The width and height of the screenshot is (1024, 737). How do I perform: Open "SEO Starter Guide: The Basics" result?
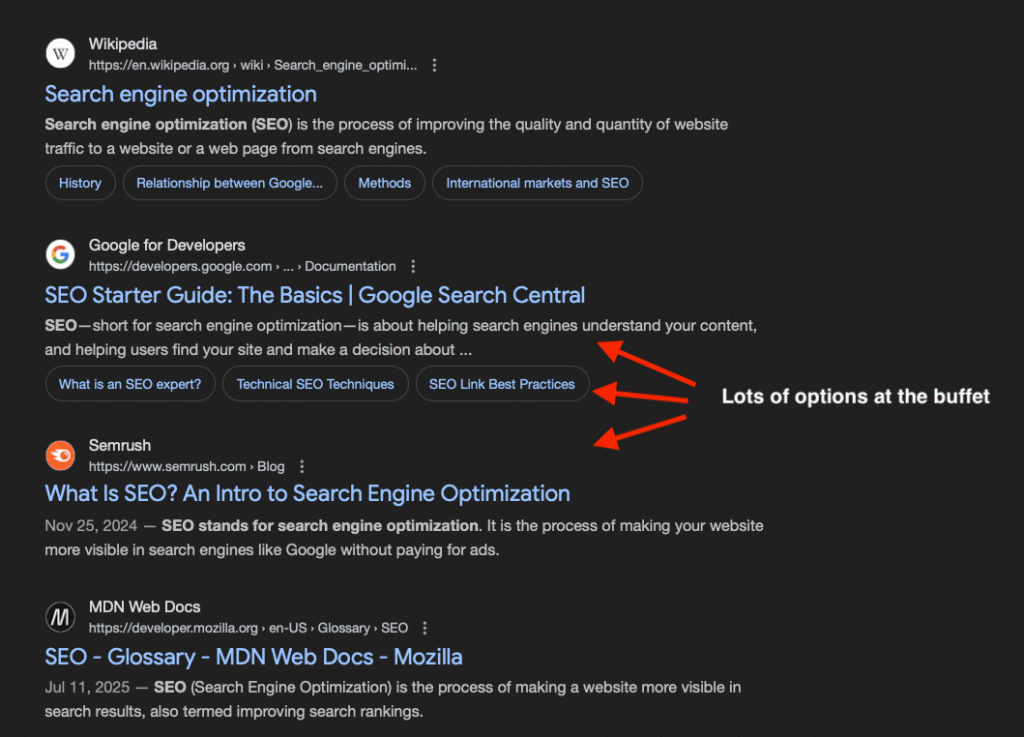click(x=315, y=295)
